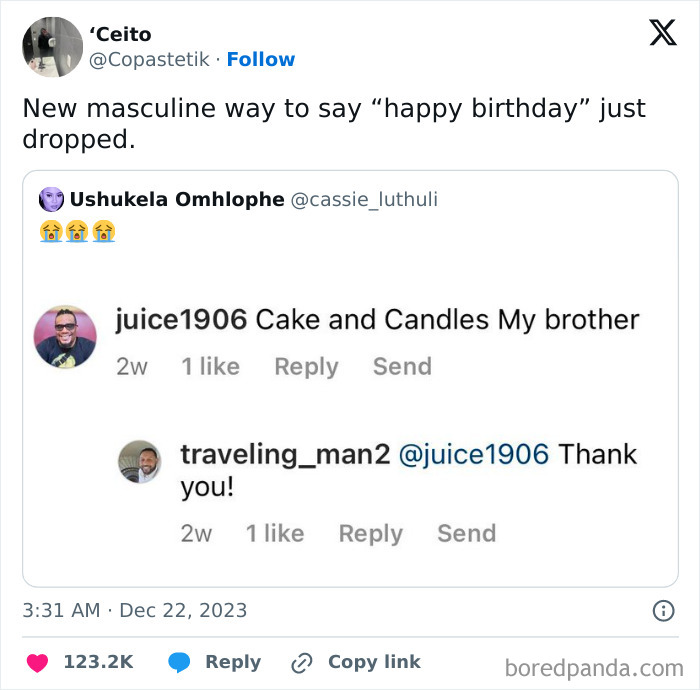Click the @juice1906 mention link

[x=473, y=454]
